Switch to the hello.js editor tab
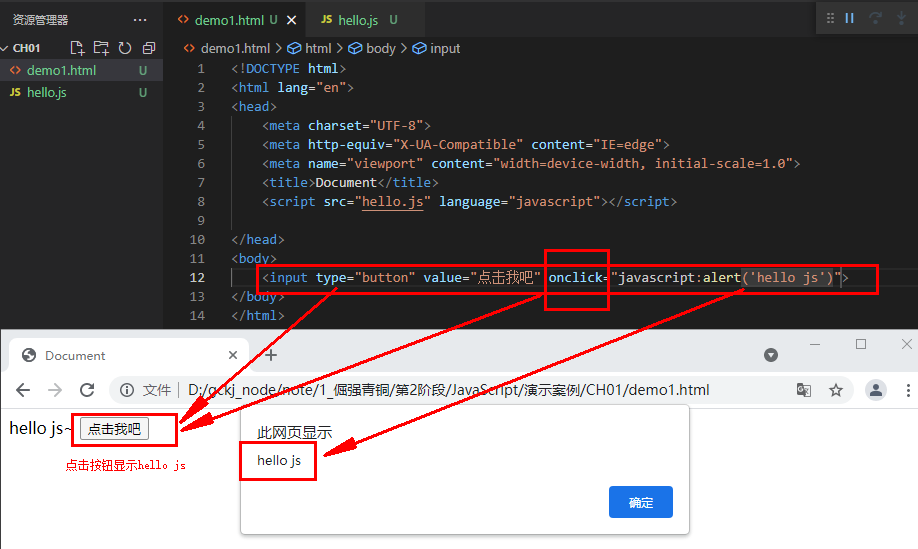The image size is (918, 549). pos(360,20)
